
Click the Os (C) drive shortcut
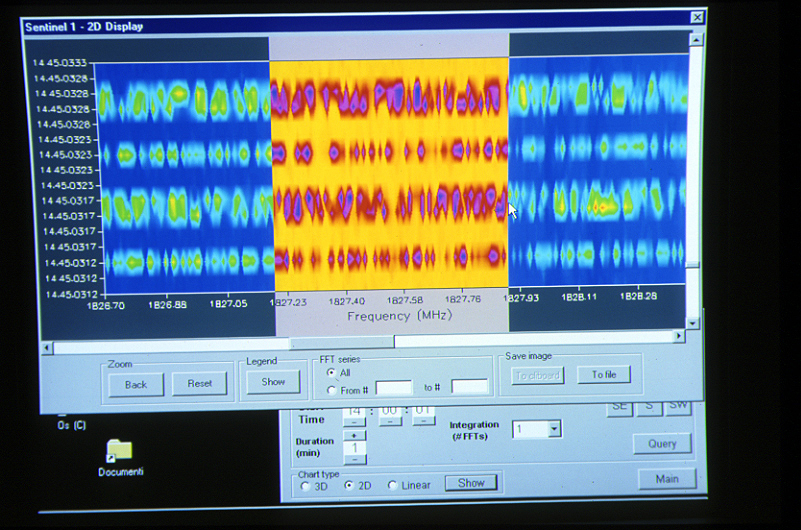72,424
